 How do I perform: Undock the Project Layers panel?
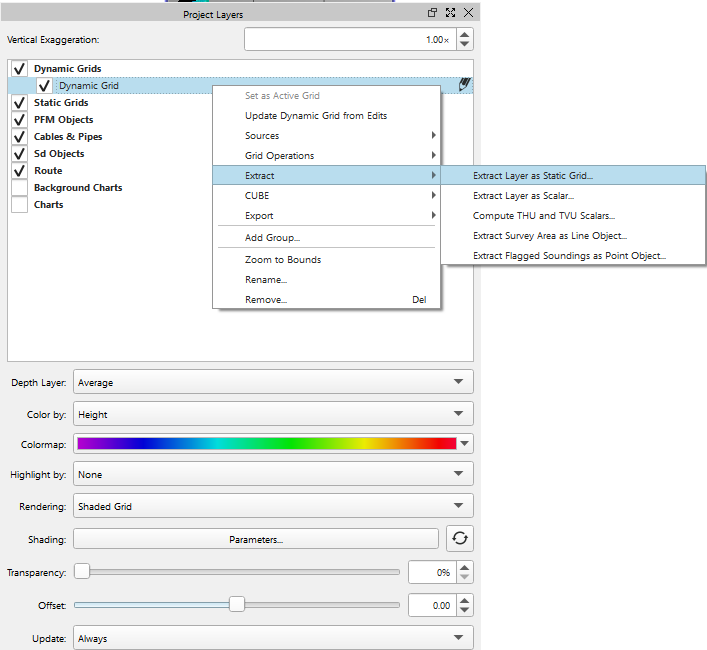click(x=432, y=13)
